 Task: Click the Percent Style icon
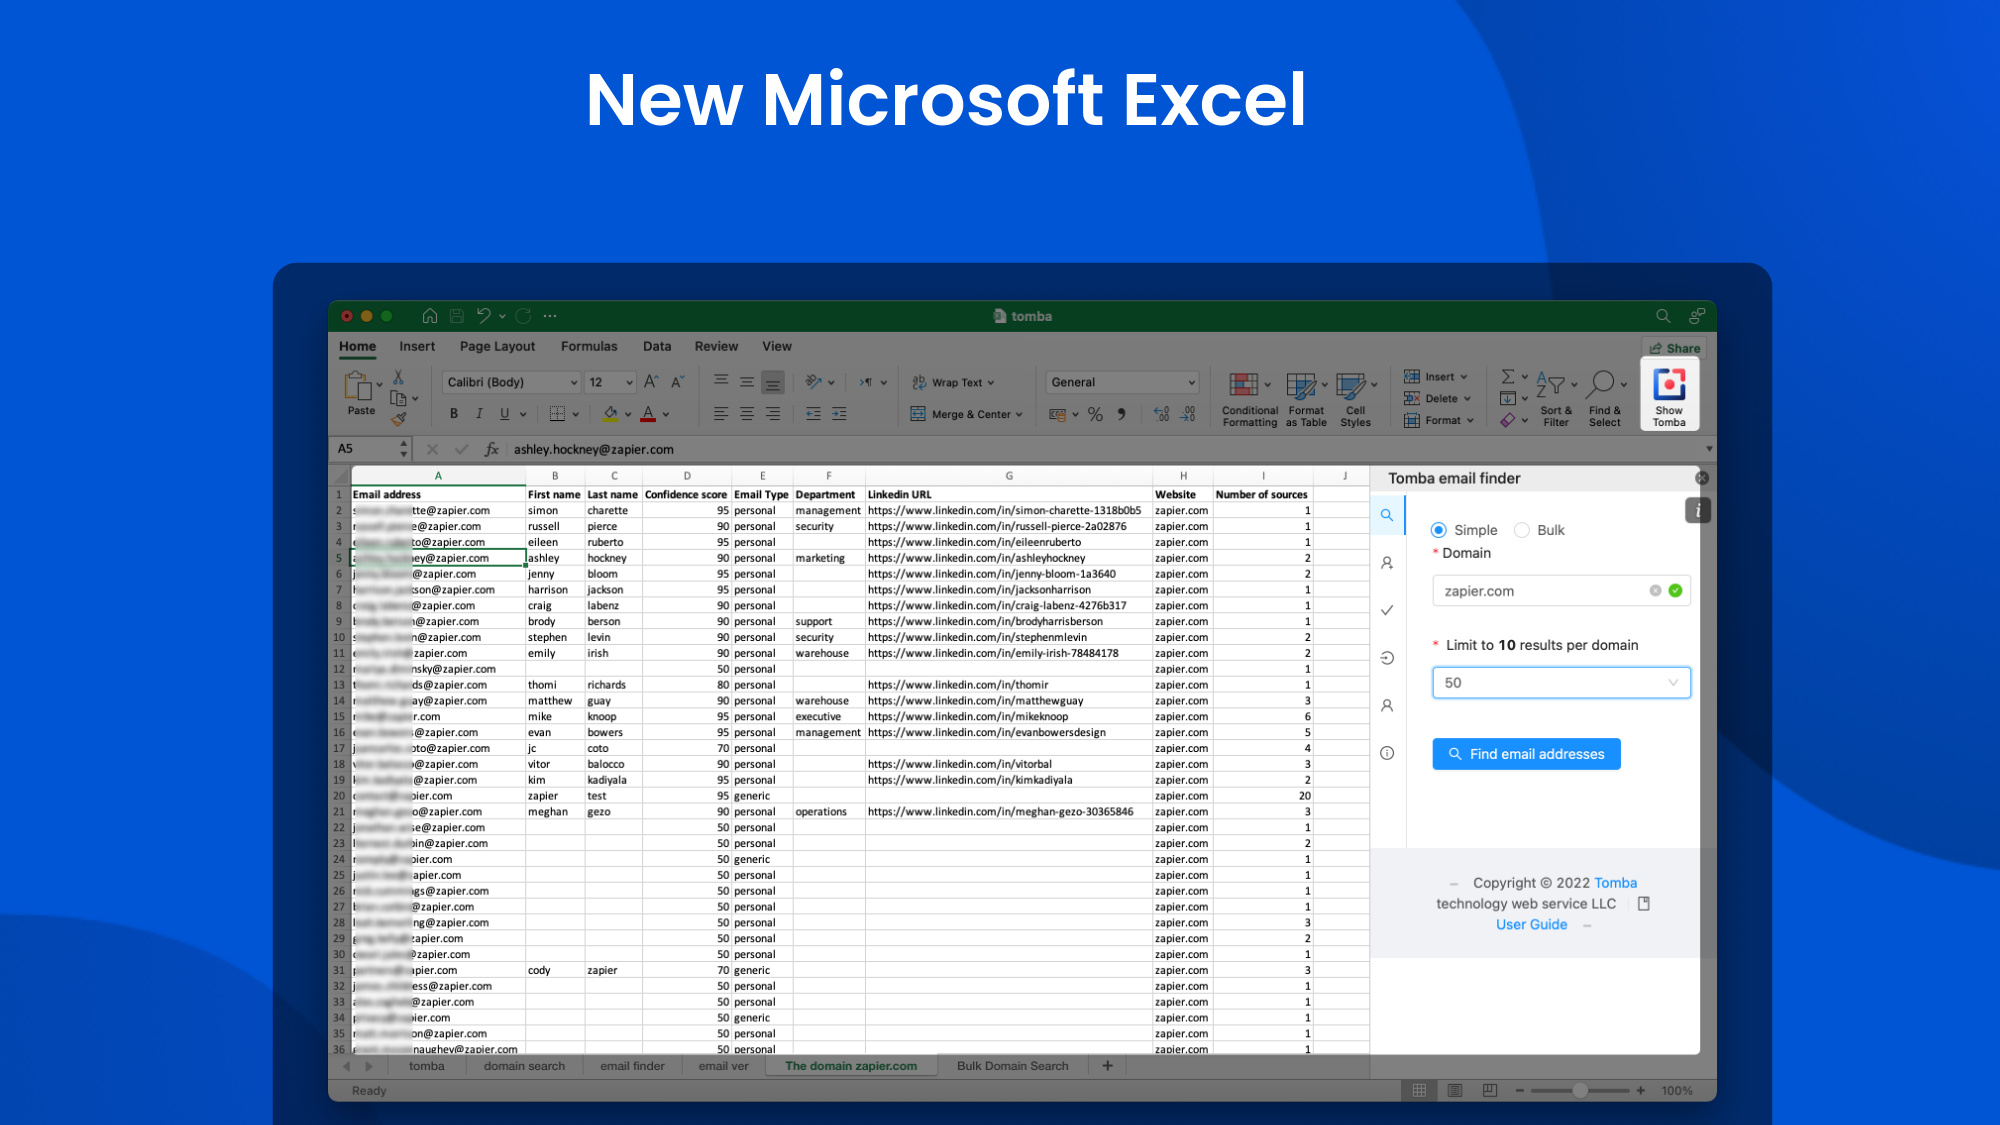1095,414
